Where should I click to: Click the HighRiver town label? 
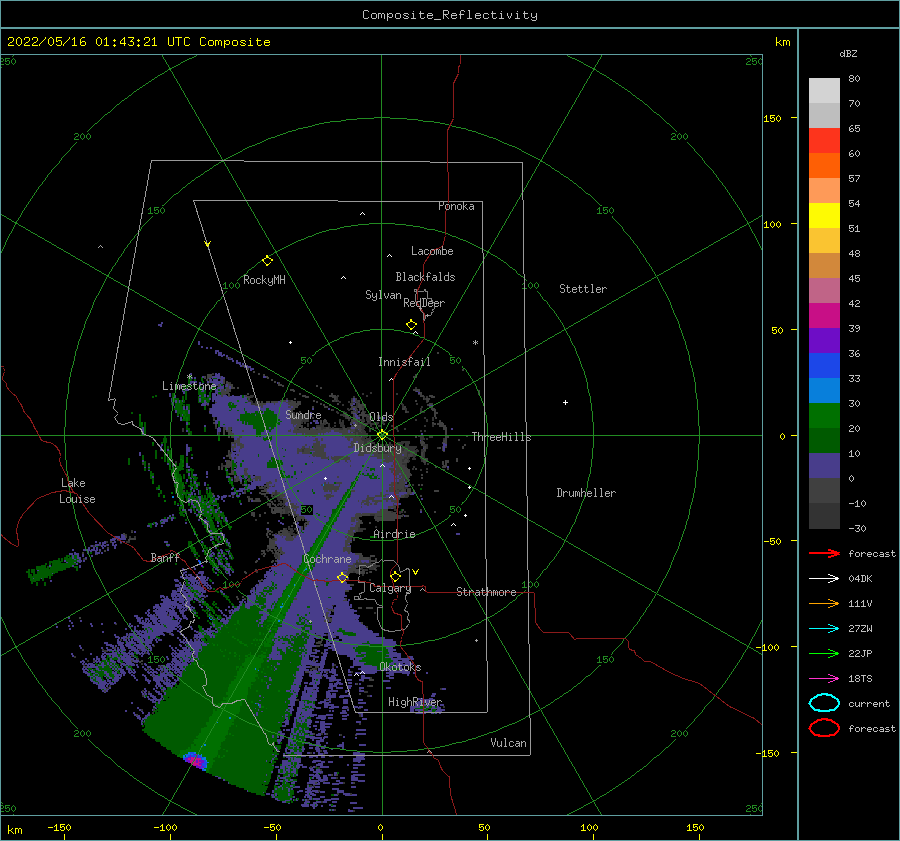tap(415, 702)
